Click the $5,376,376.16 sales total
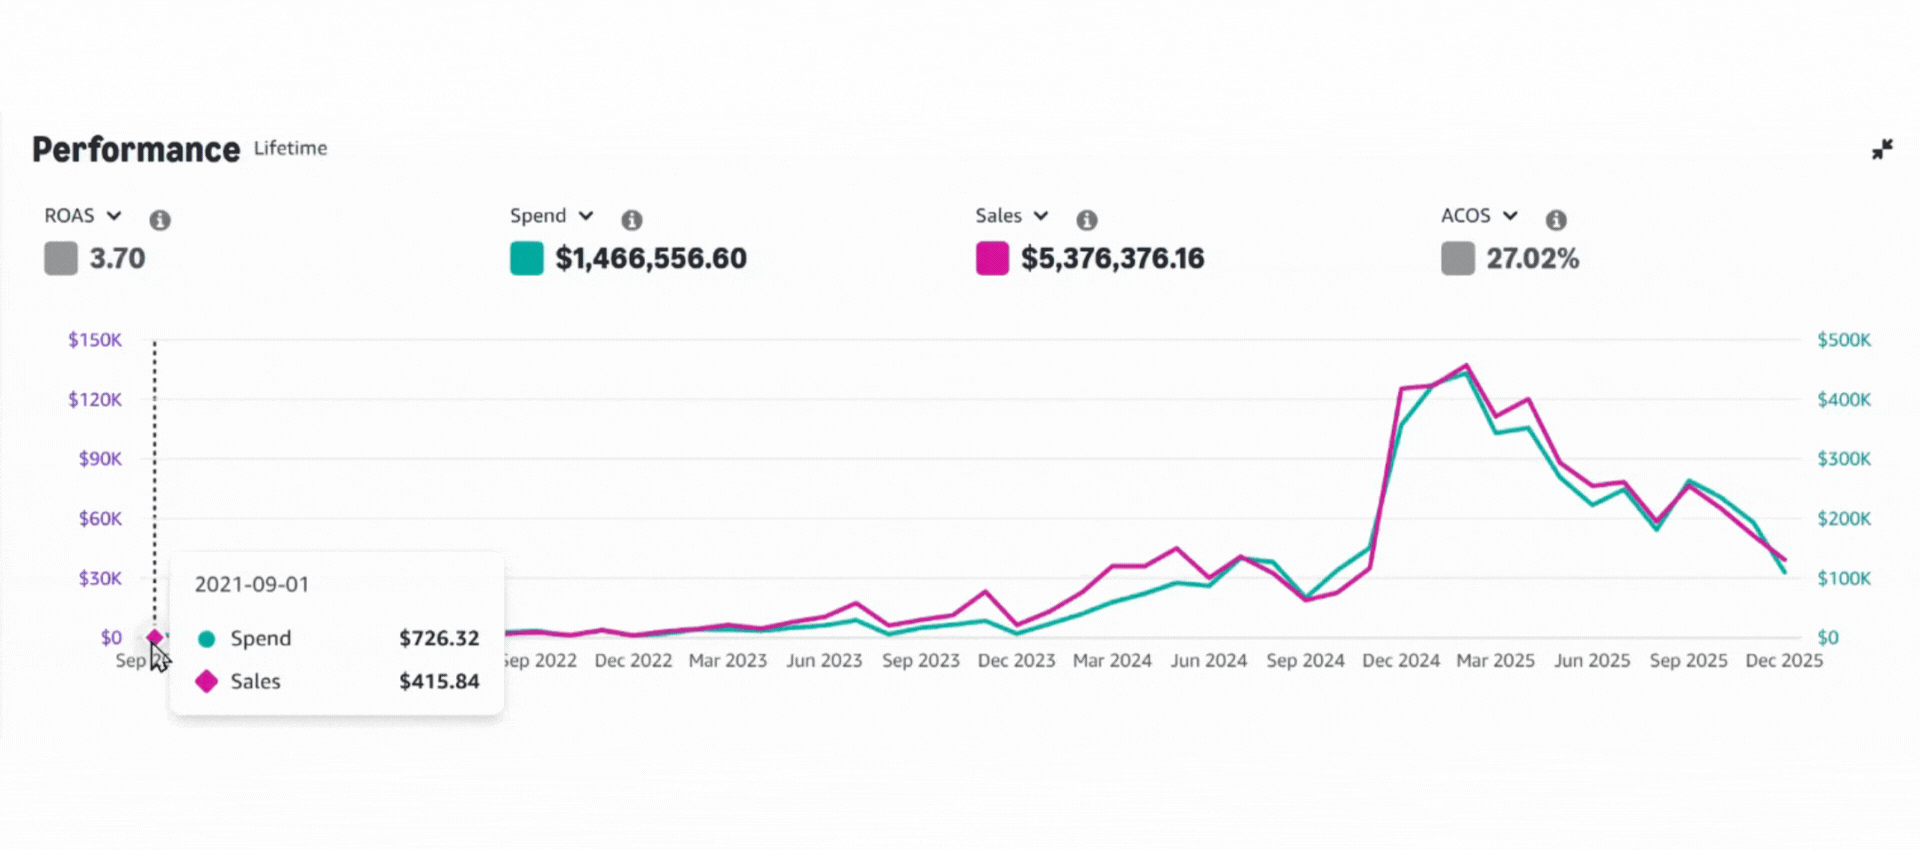The height and width of the screenshot is (850, 1920). point(1112,259)
